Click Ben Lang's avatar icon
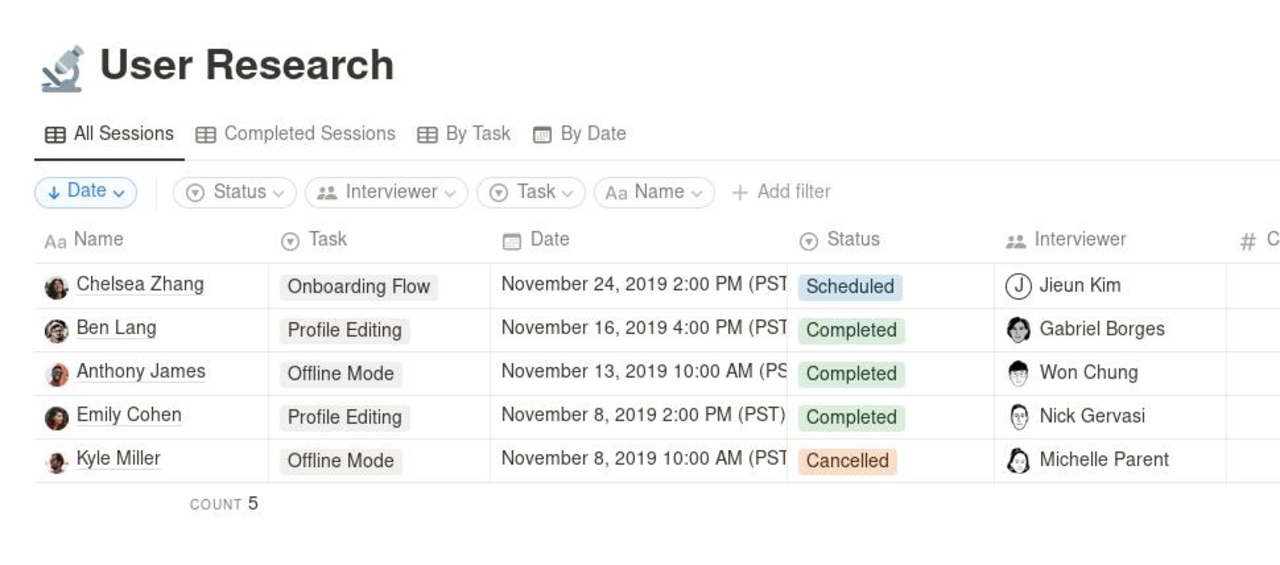This screenshot has height=565, width=1280. click(56, 330)
